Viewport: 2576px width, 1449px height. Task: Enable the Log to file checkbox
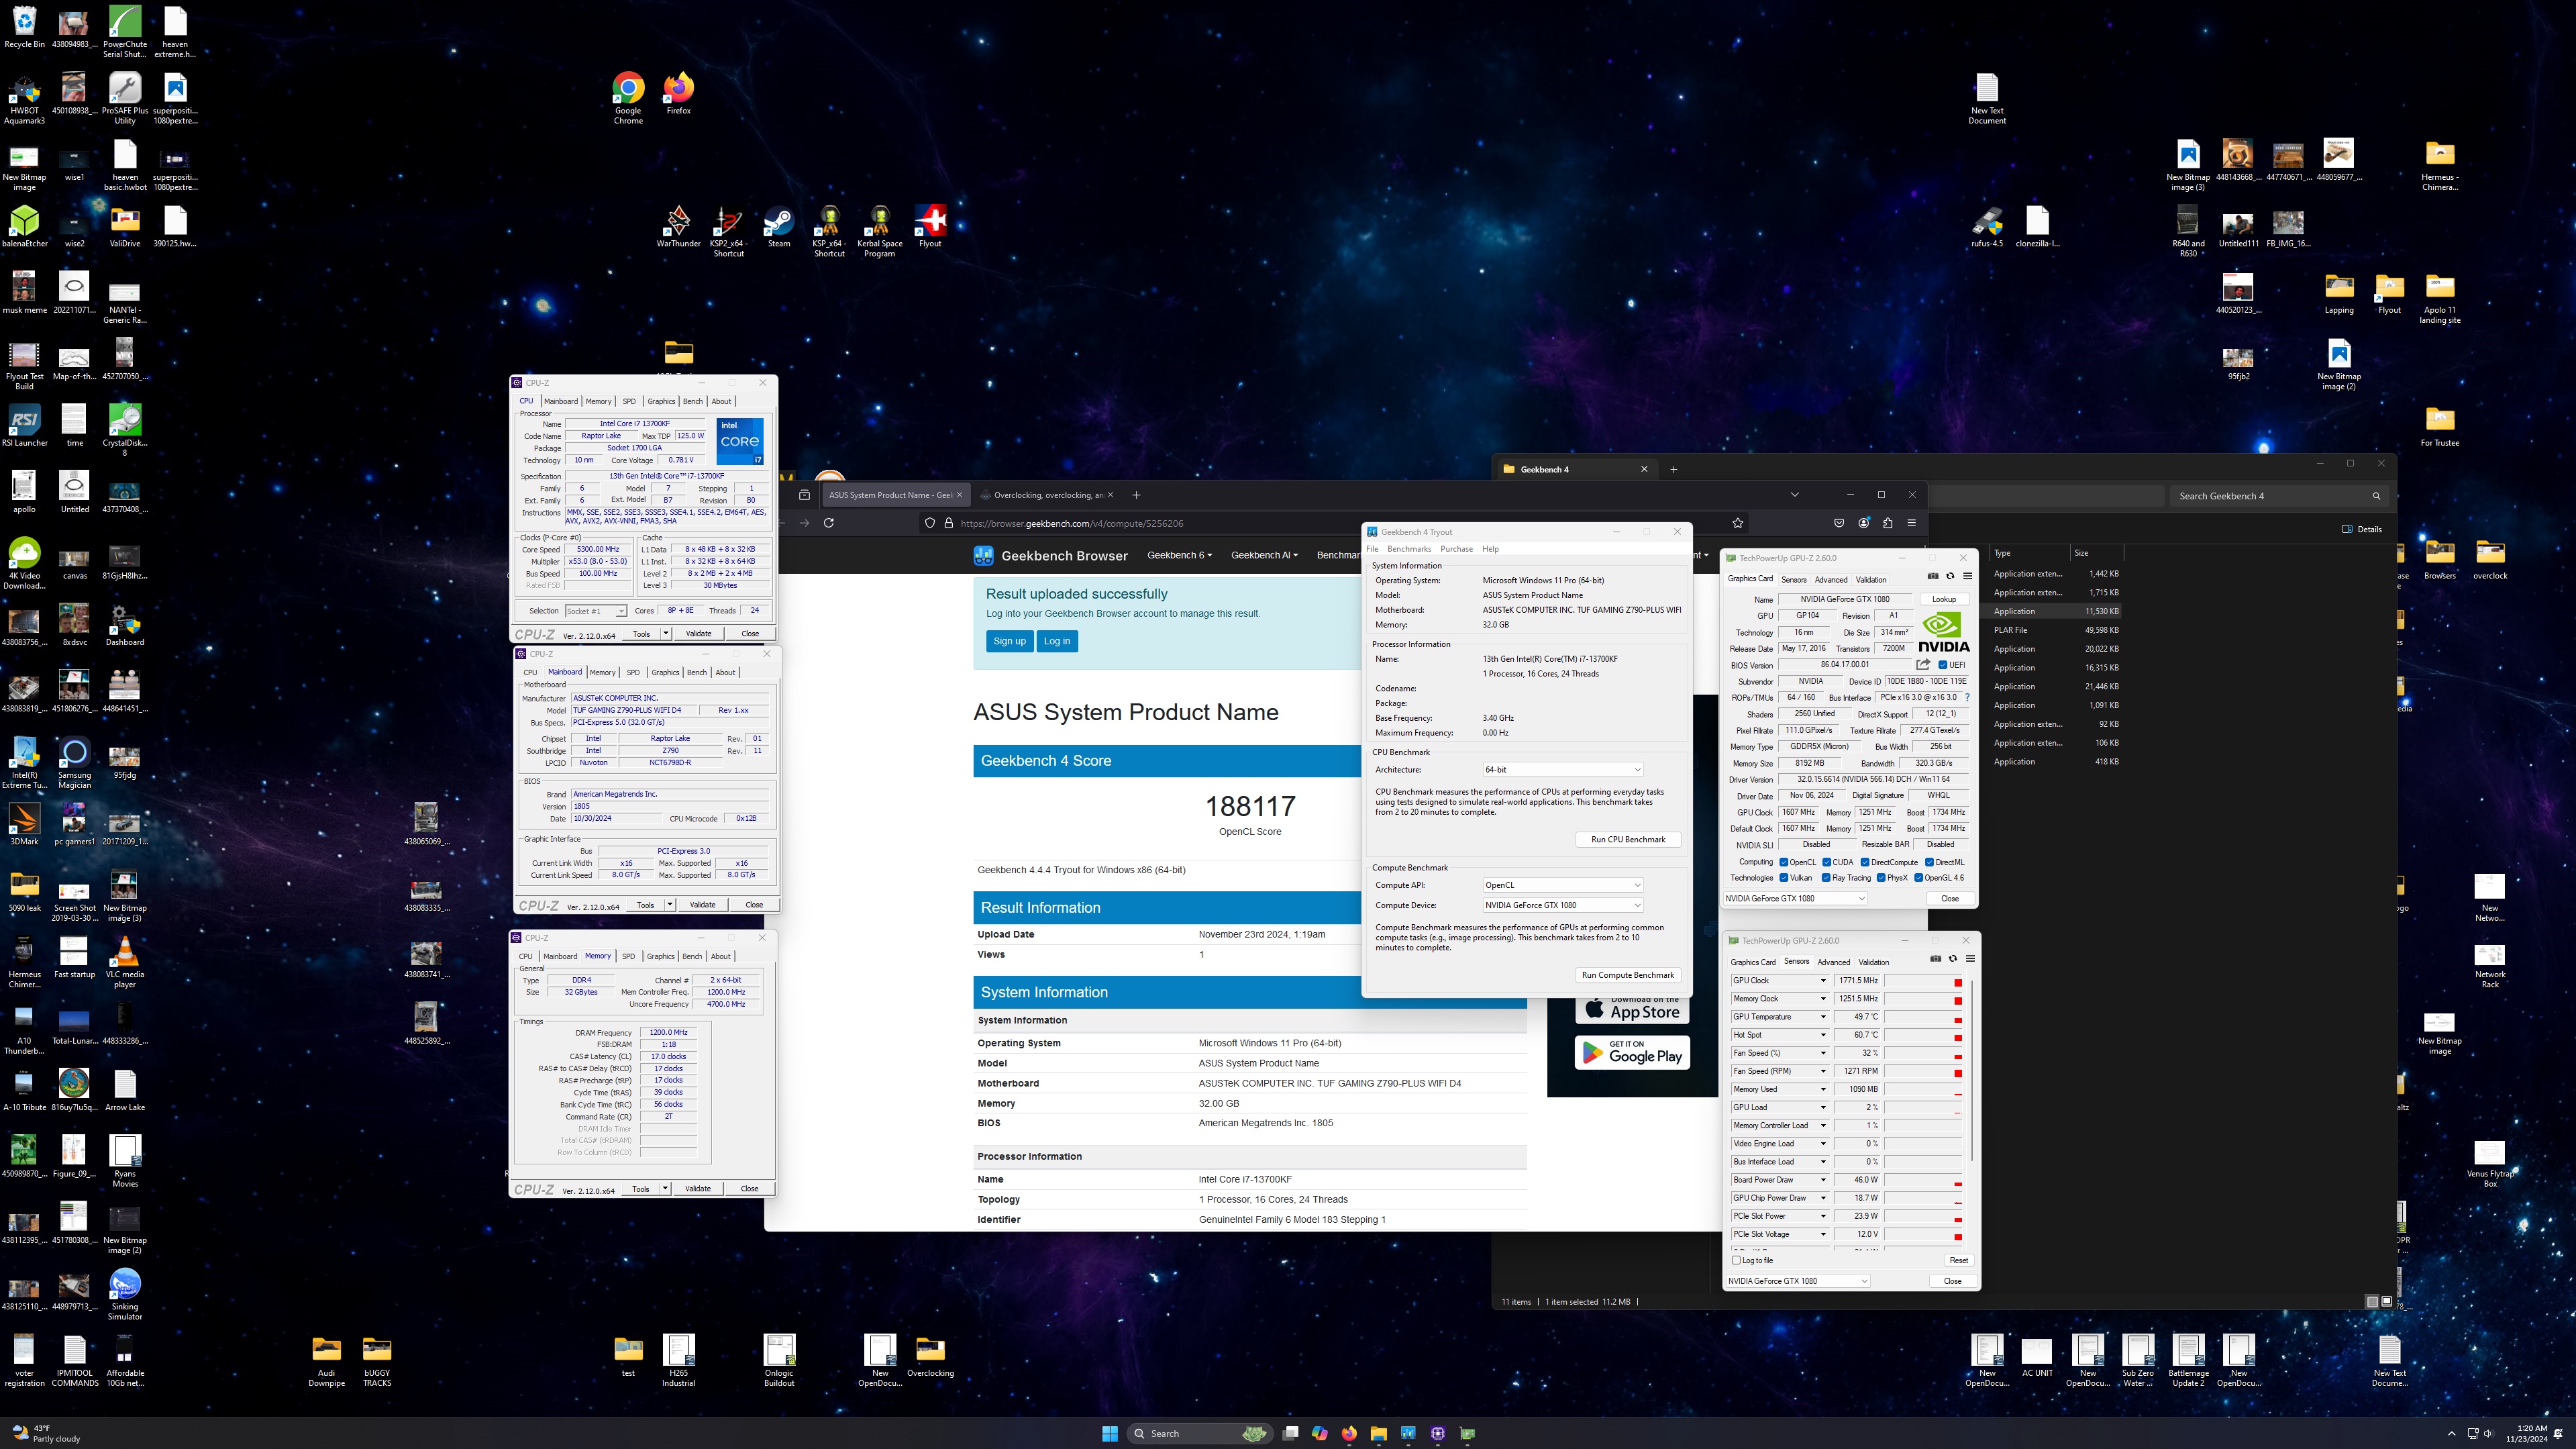pos(1736,1260)
